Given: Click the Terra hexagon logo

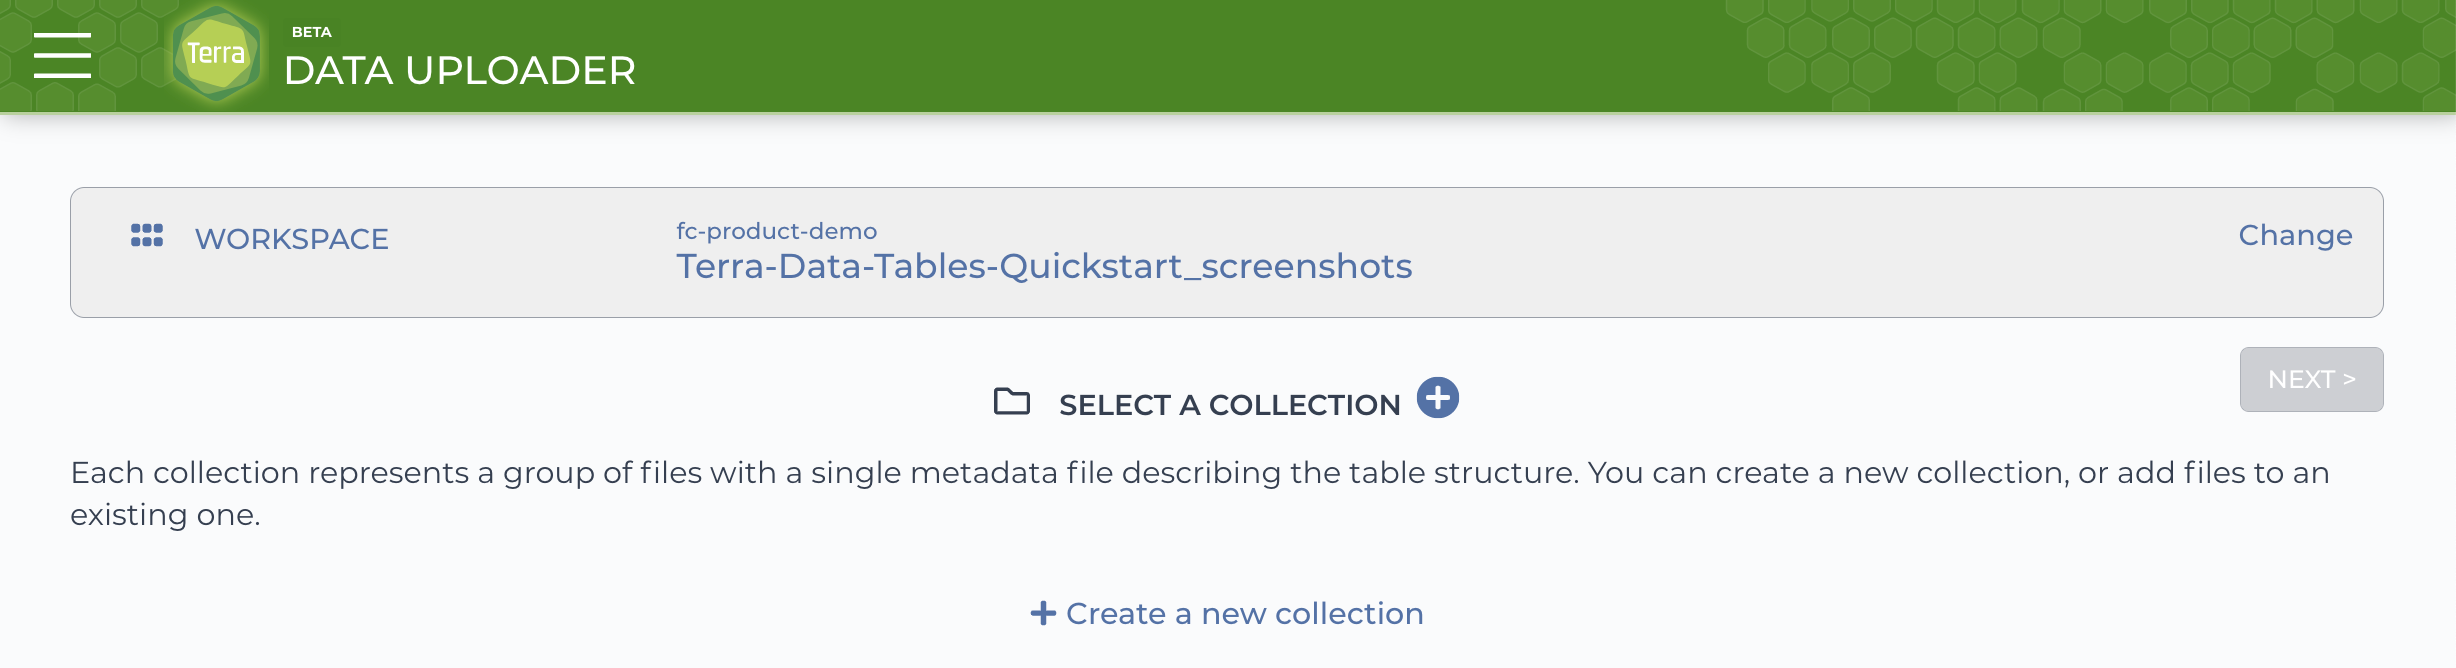Looking at the screenshot, I should [x=216, y=54].
